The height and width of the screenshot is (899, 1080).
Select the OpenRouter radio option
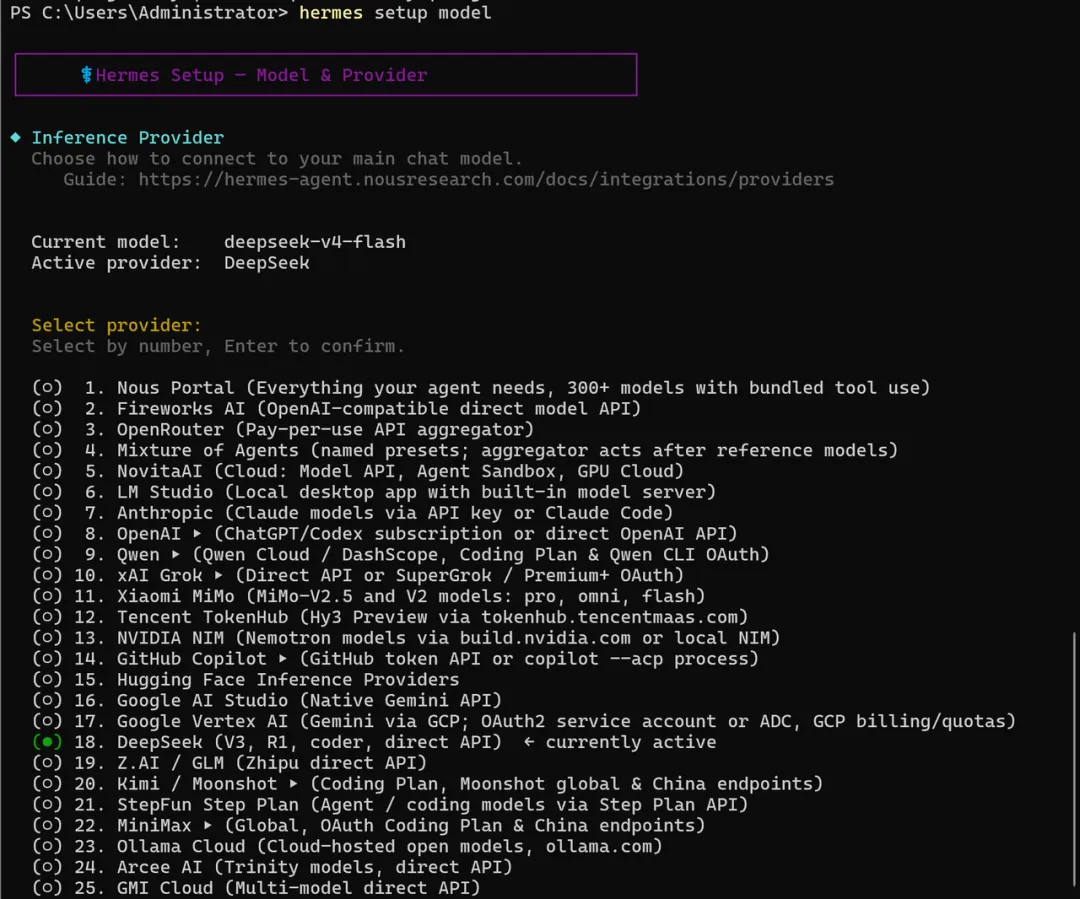[x=47, y=429]
